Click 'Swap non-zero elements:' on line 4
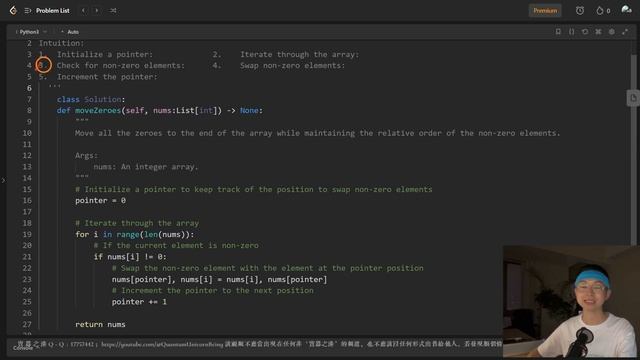The width and height of the screenshot is (640, 360). (x=292, y=65)
